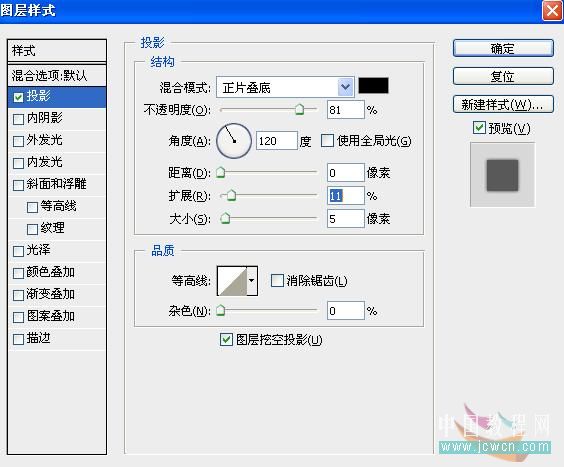Select the 外发光 style entry
The width and height of the screenshot is (564, 467).
(57, 140)
